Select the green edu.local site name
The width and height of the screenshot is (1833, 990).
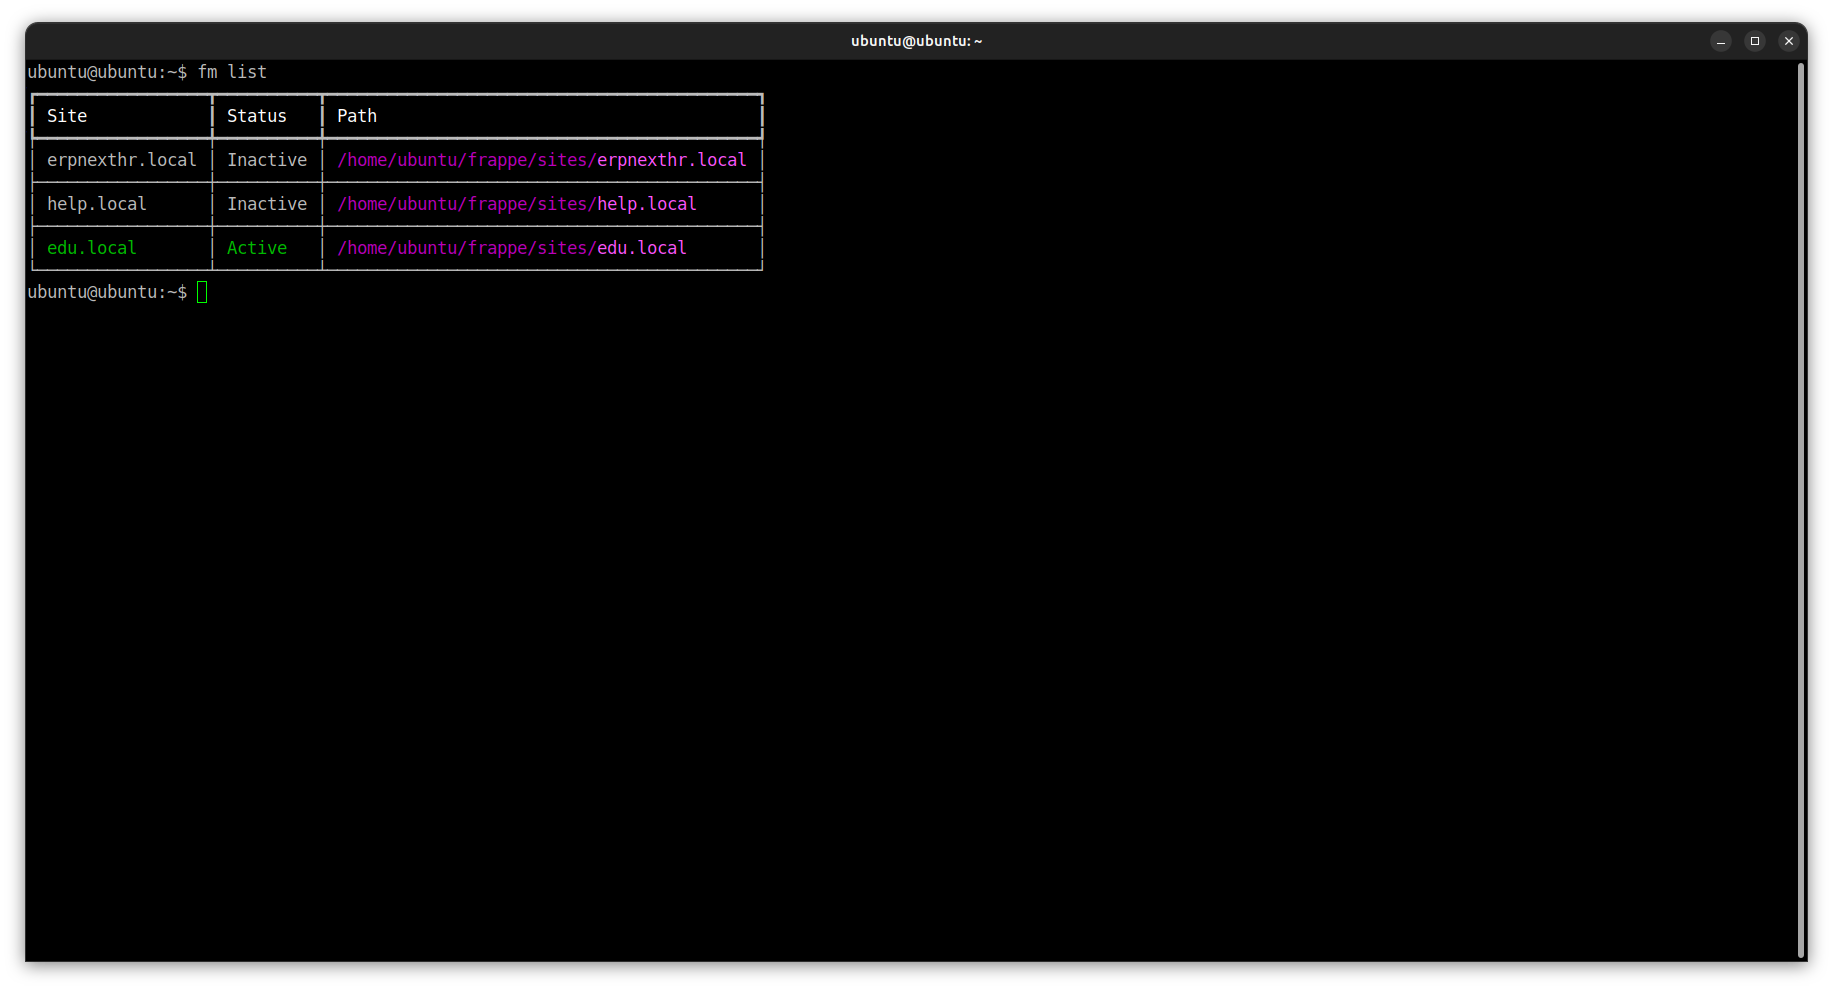(91, 248)
